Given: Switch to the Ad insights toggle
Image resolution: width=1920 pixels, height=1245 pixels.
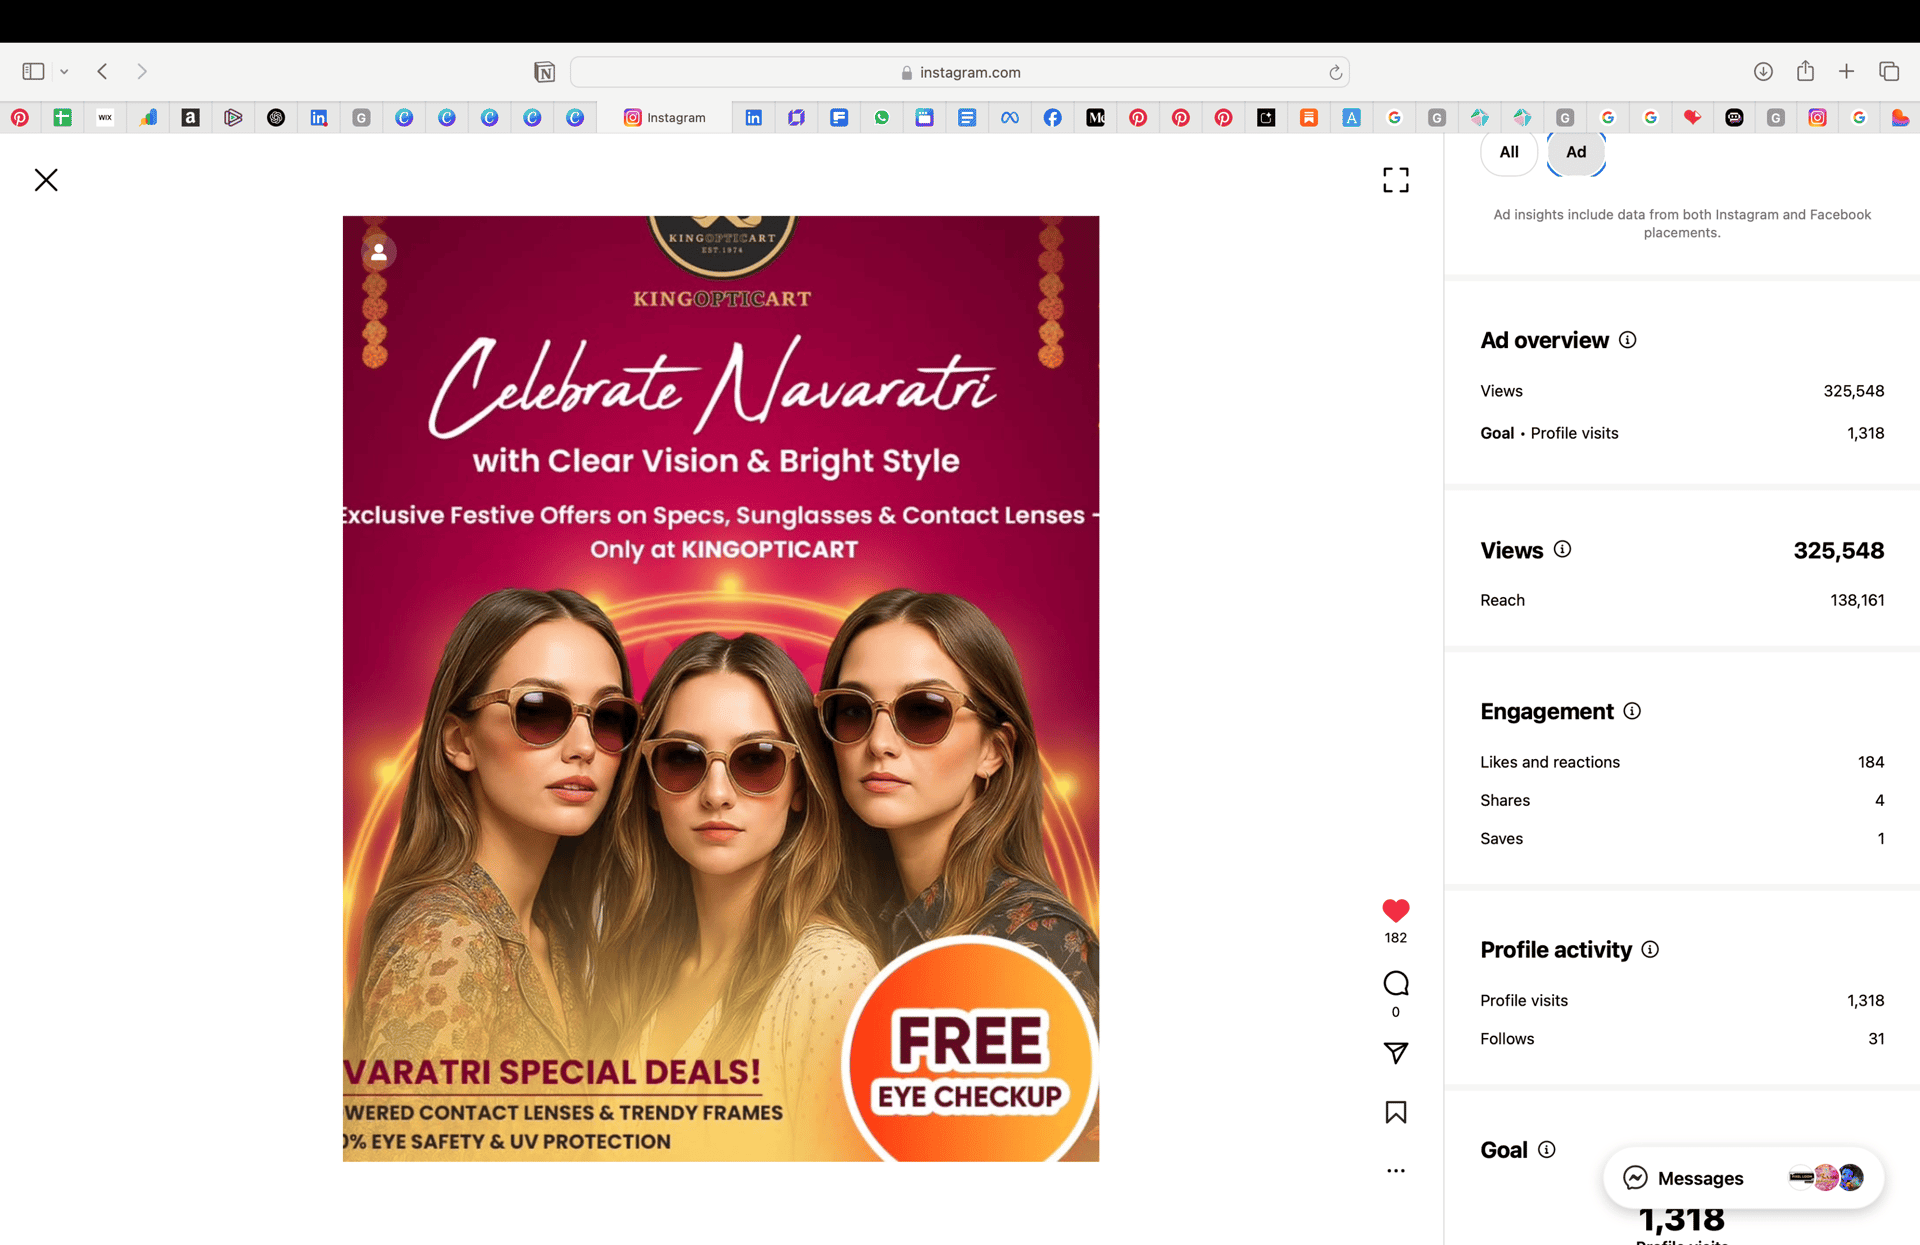Looking at the screenshot, I should (1575, 152).
